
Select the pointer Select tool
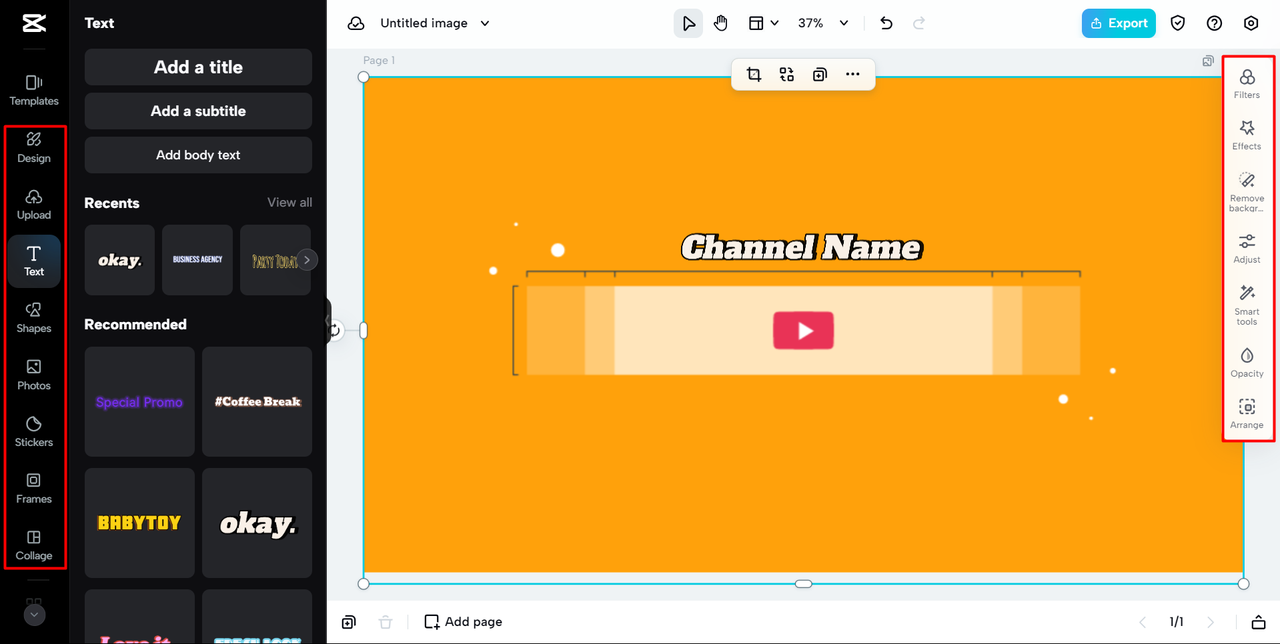[688, 23]
